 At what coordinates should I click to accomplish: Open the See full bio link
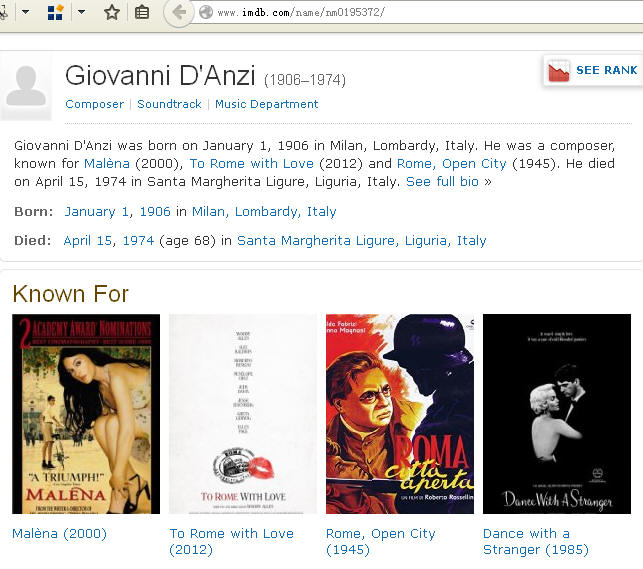(x=442, y=182)
